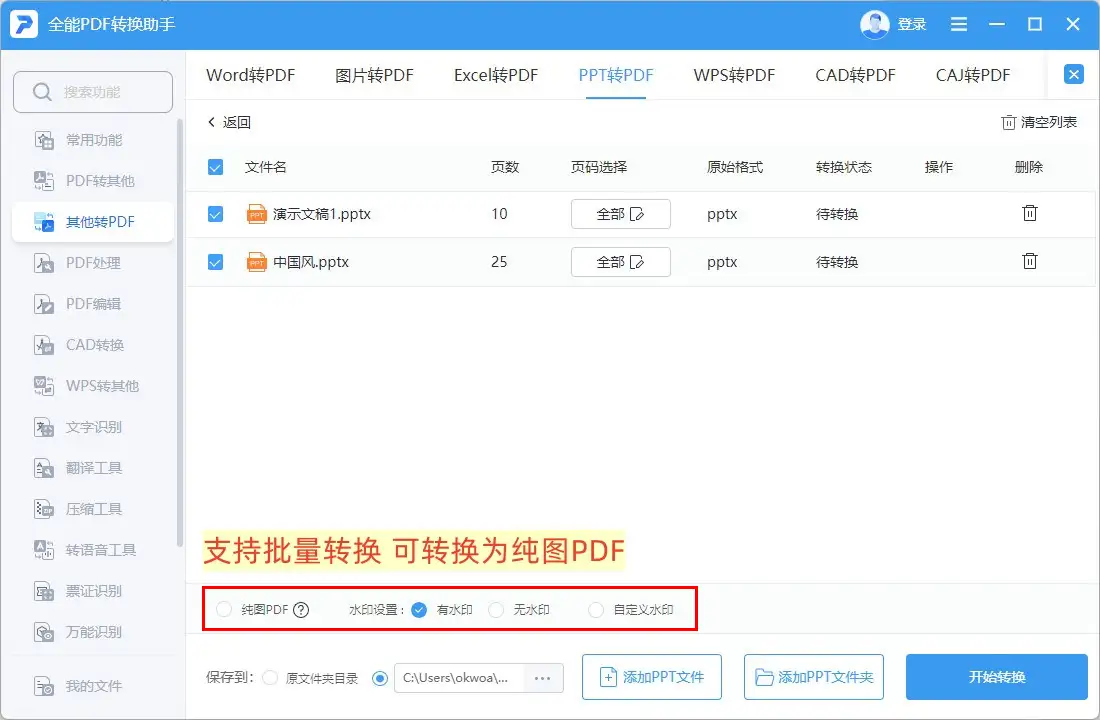Switch to the CAJ转PDF tab

pos(973,75)
